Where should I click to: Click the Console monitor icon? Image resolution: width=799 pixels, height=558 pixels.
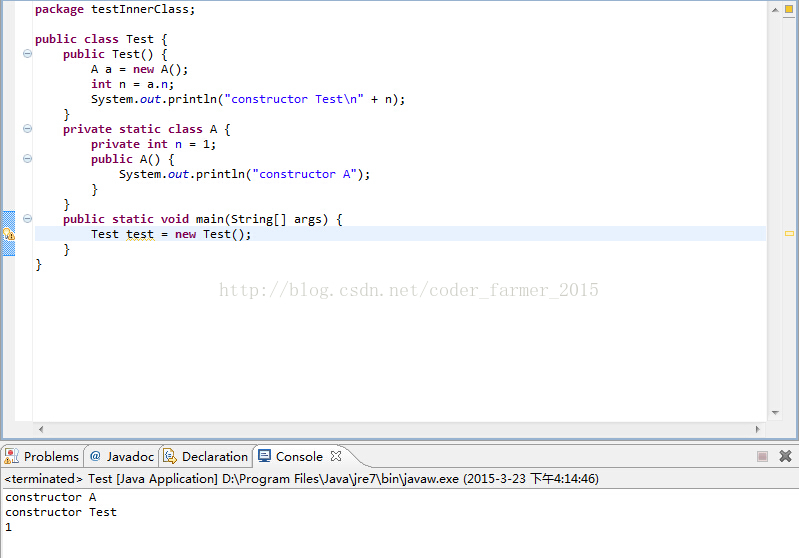click(x=264, y=456)
